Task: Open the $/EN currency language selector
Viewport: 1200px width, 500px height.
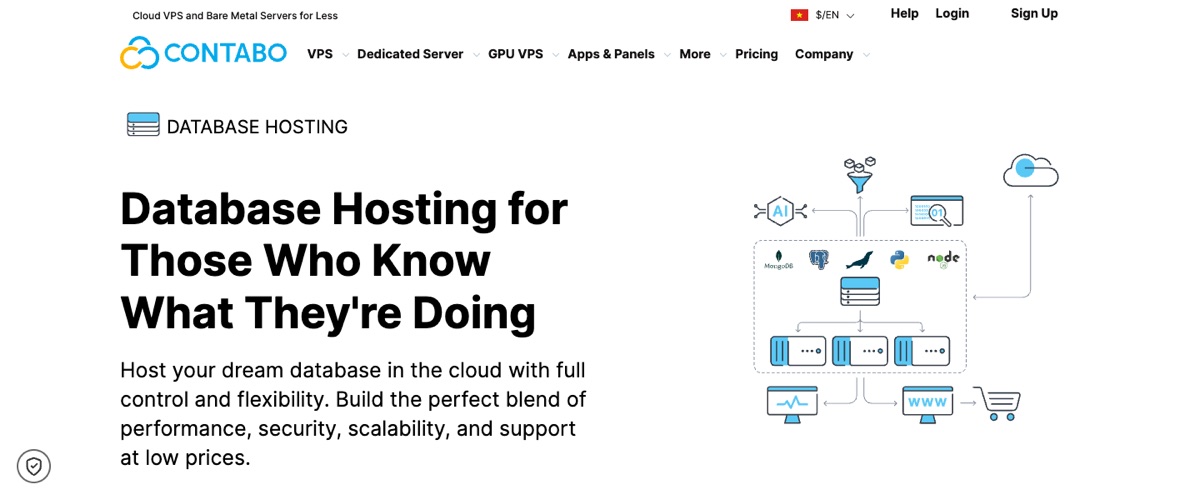Action: click(x=823, y=15)
